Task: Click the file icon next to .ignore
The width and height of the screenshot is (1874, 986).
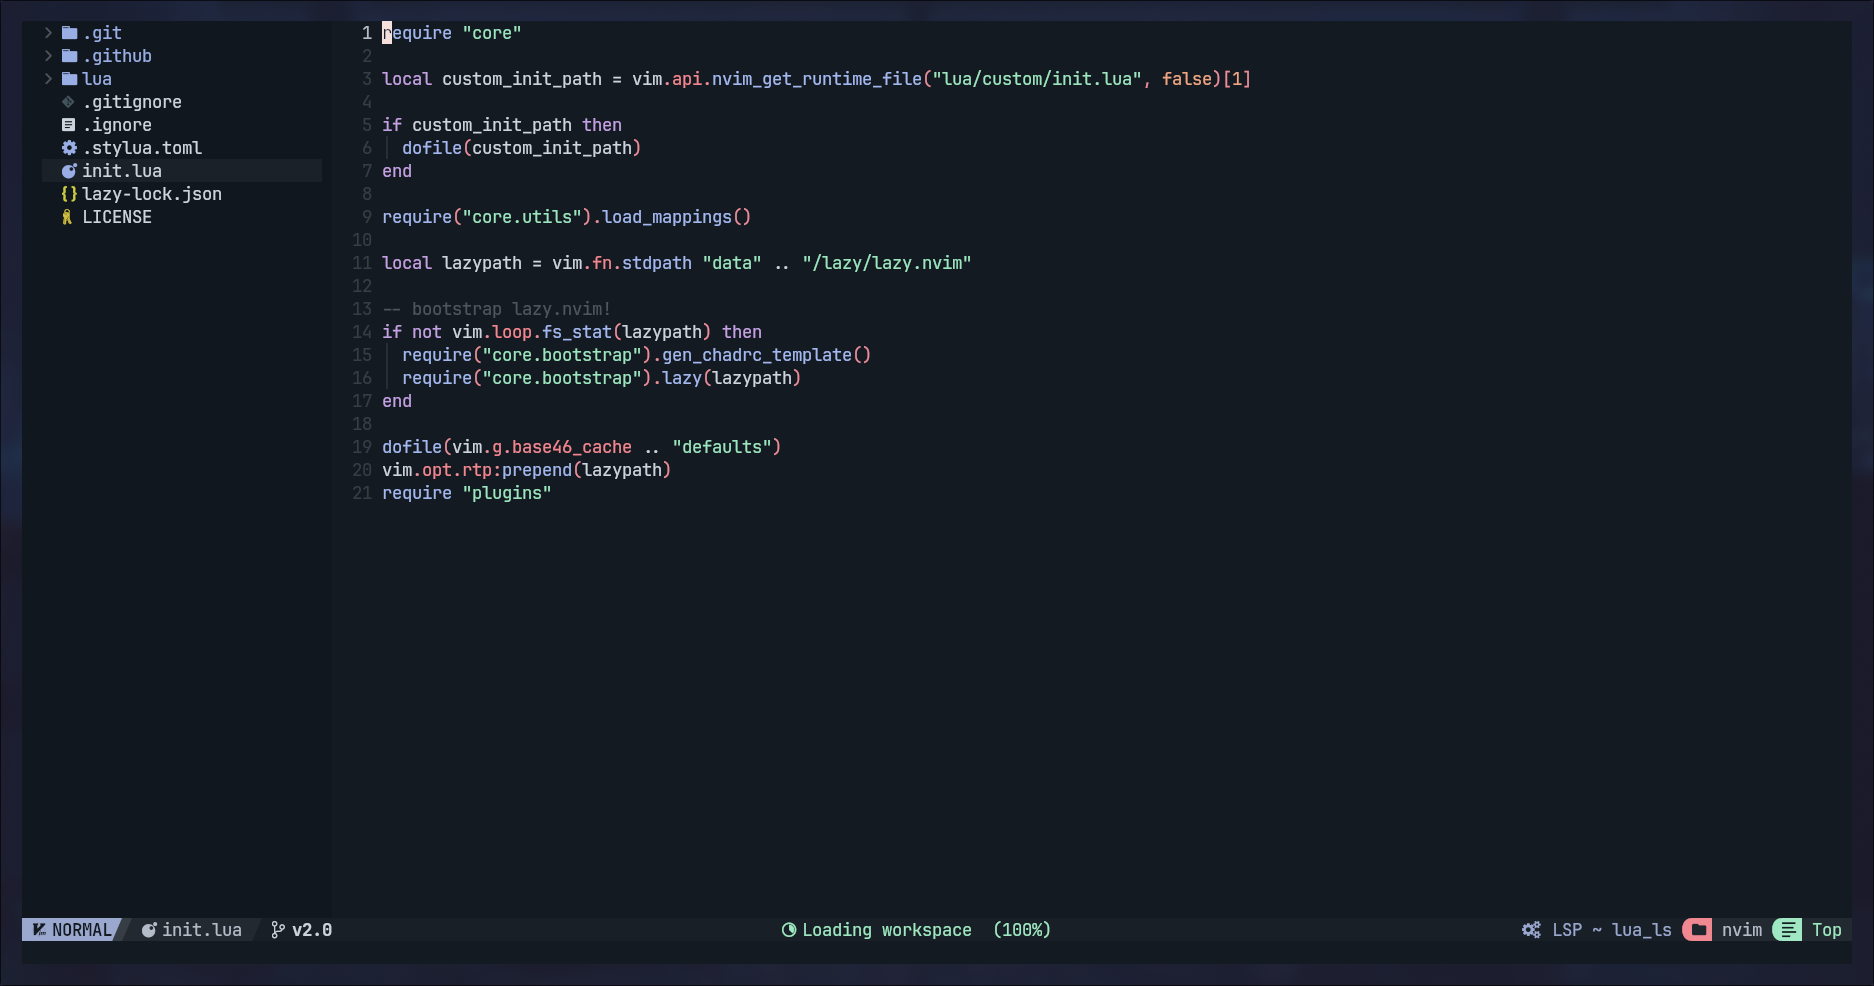Action: pyautogui.click(x=68, y=125)
